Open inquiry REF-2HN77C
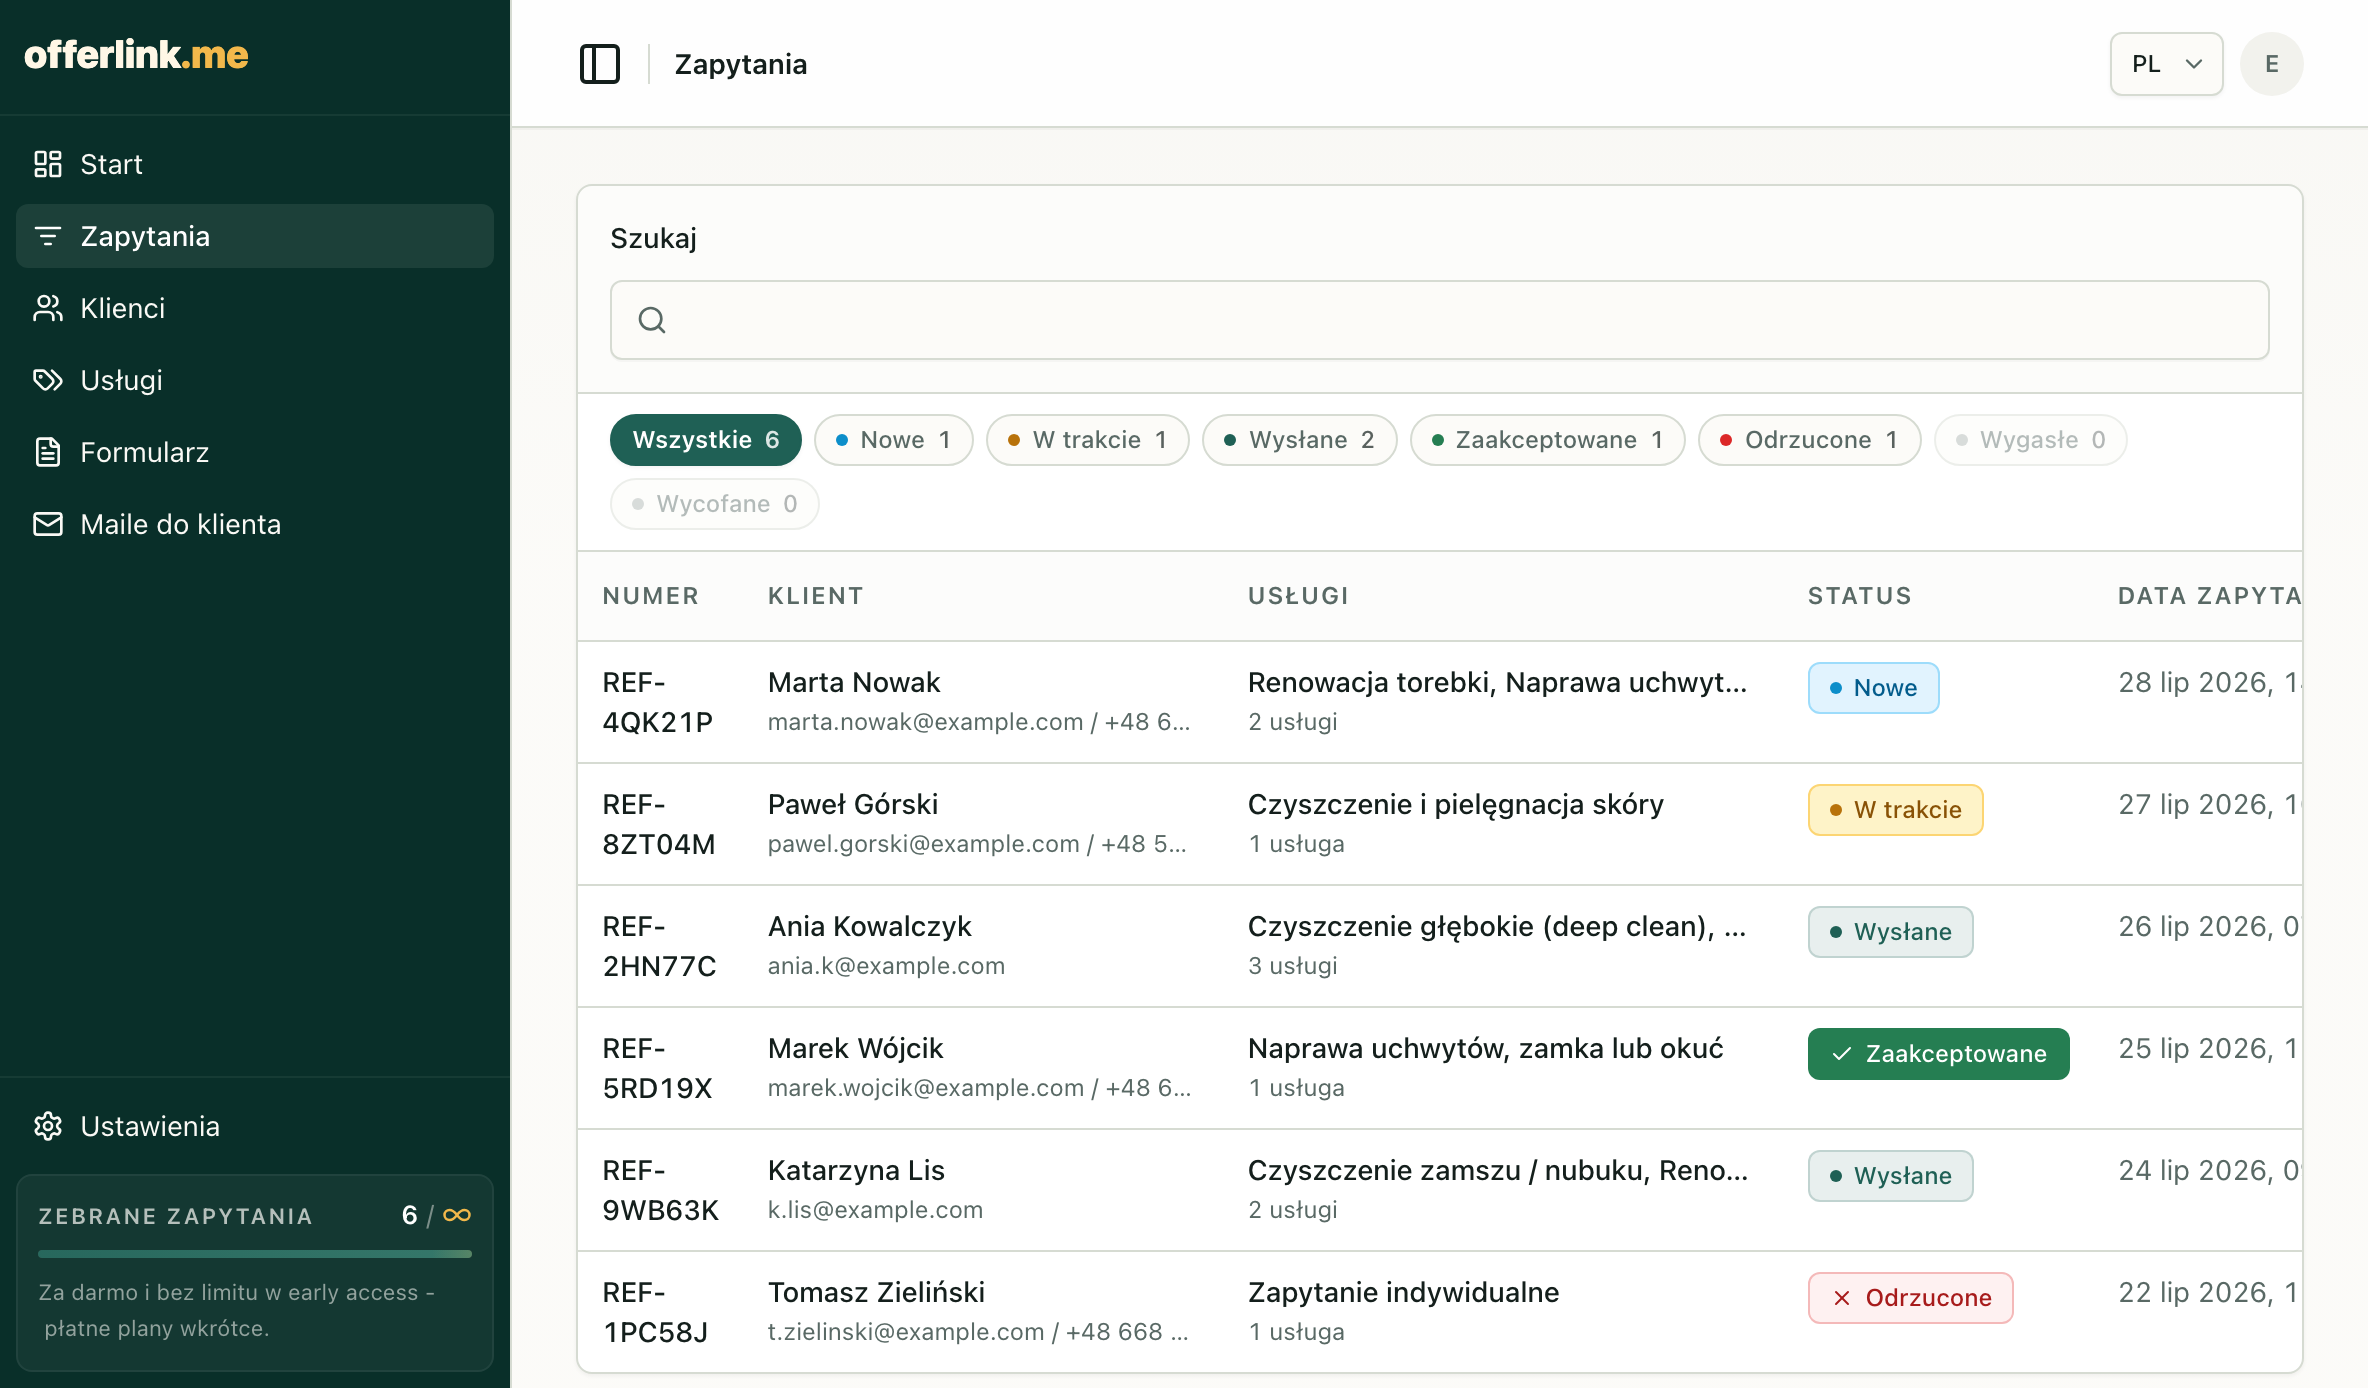Viewport: 2368px width, 1388px height. click(660, 946)
